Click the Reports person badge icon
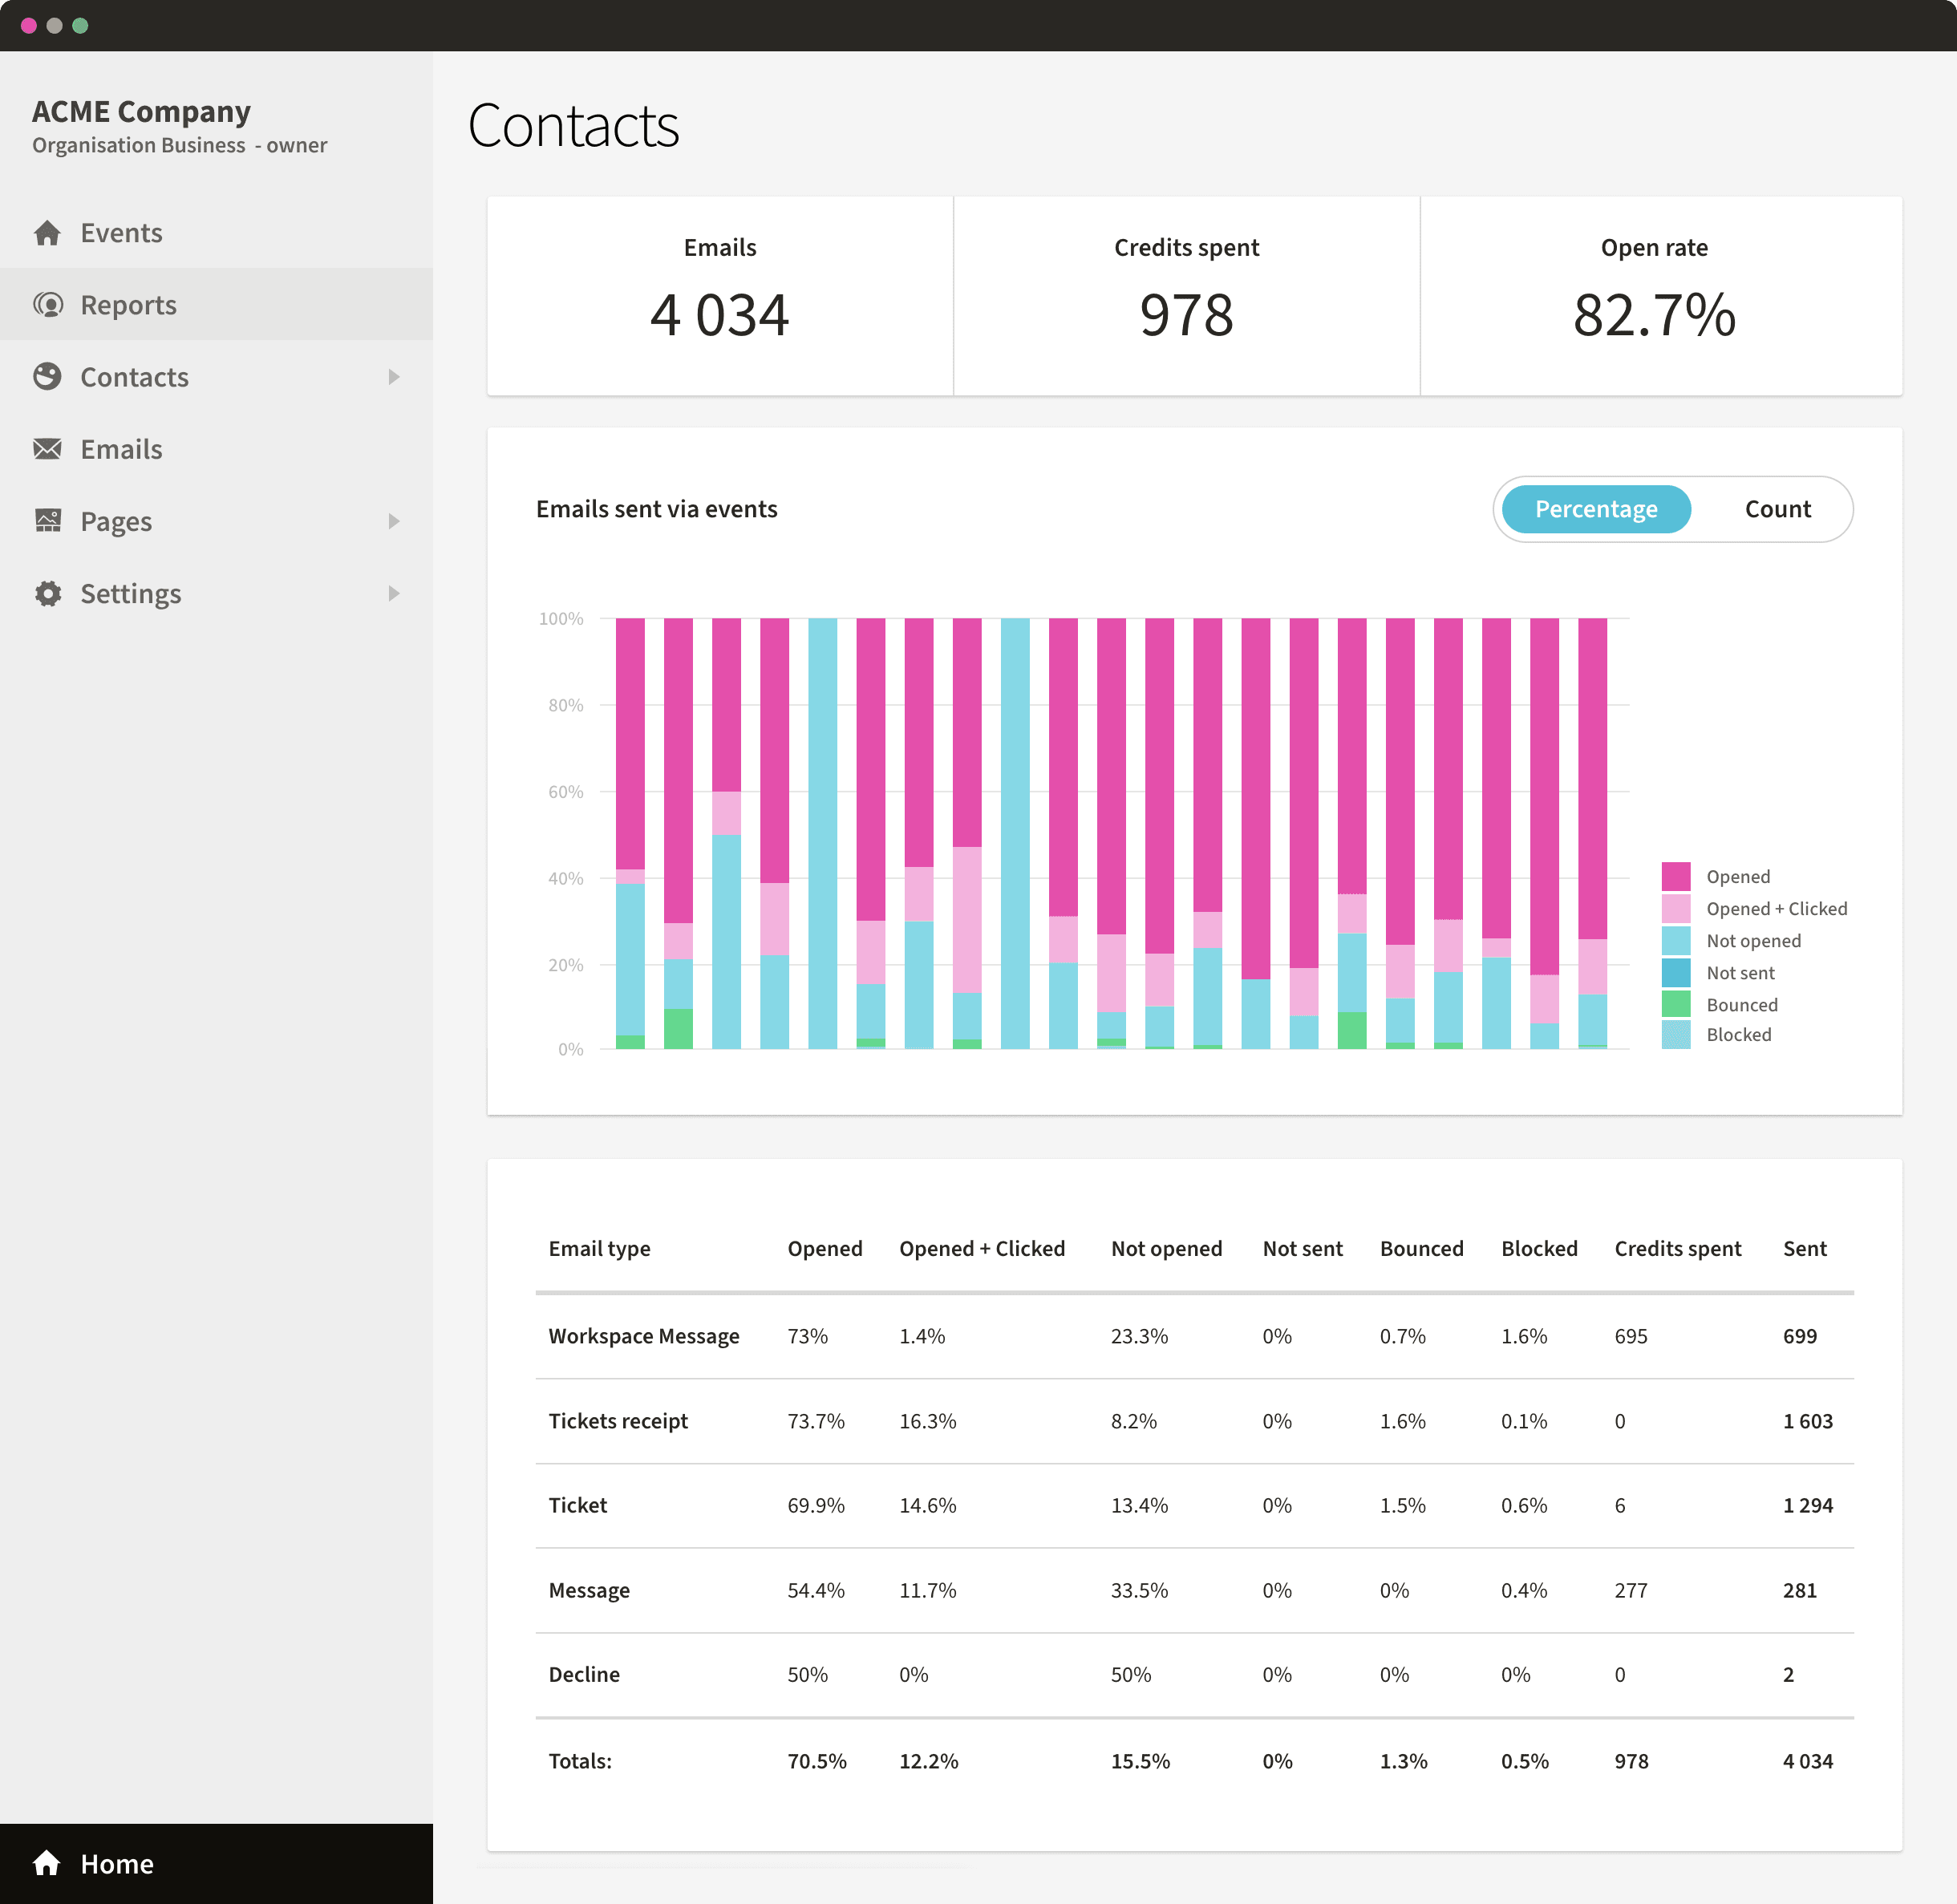1957x1904 pixels. pyautogui.click(x=47, y=304)
